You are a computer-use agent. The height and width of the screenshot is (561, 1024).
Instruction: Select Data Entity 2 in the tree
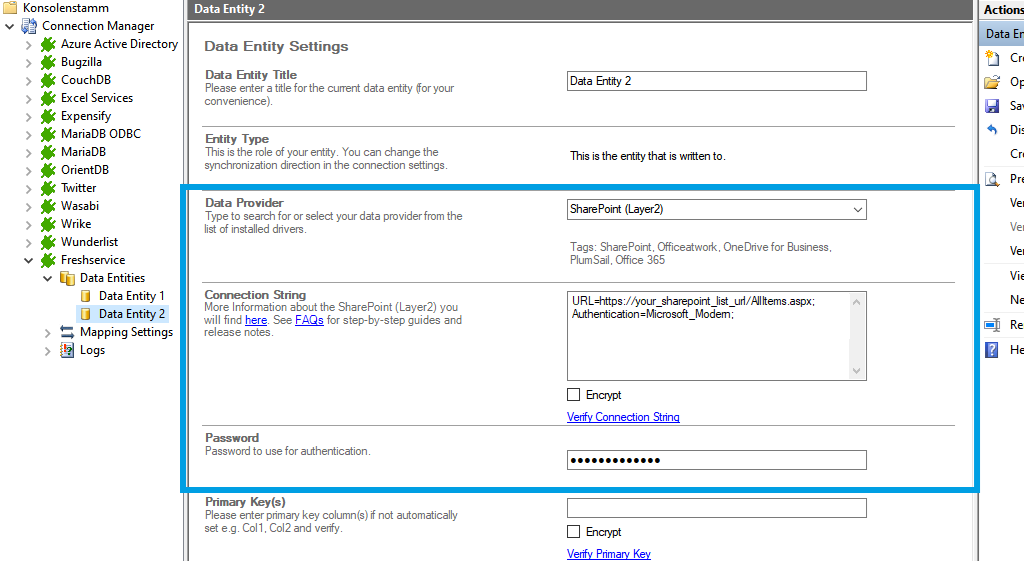pyautogui.click(x=131, y=314)
